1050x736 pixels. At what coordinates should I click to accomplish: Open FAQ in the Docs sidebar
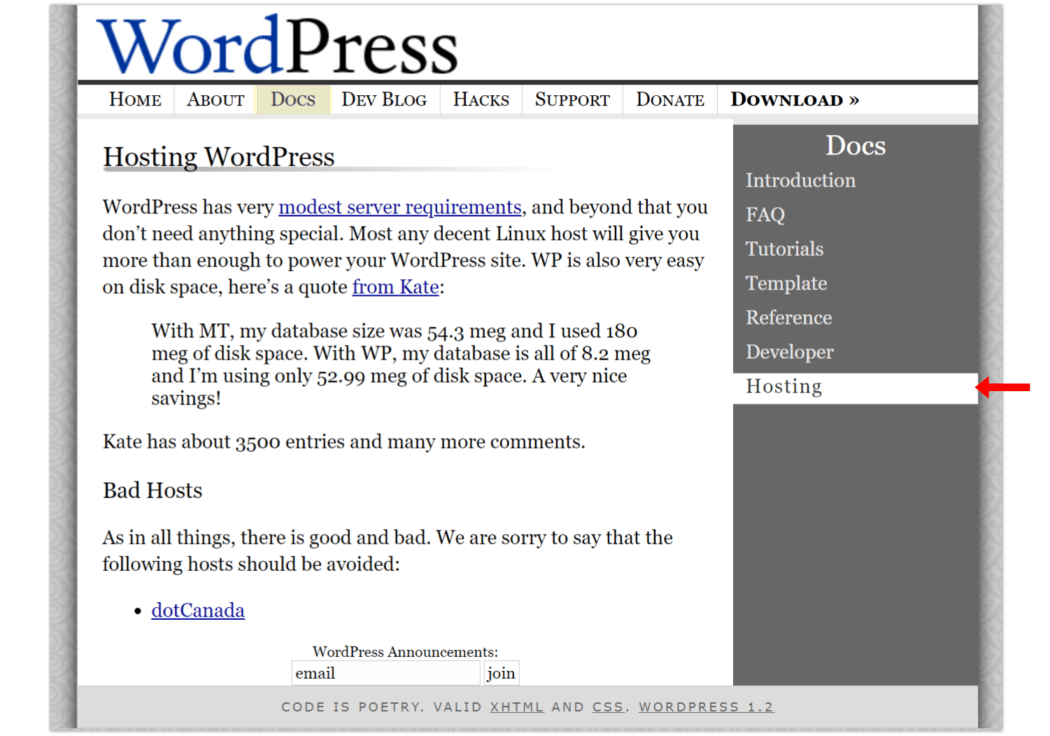pos(765,215)
